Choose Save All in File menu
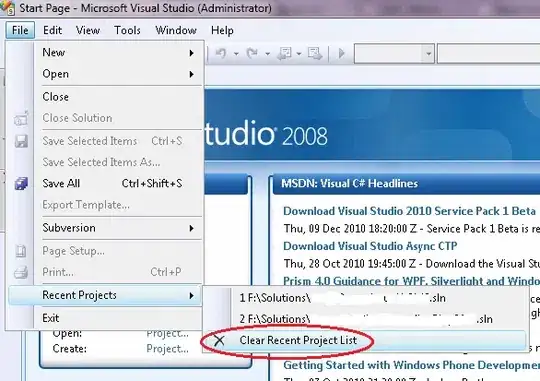The image size is (540, 381). click(x=118, y=183)
